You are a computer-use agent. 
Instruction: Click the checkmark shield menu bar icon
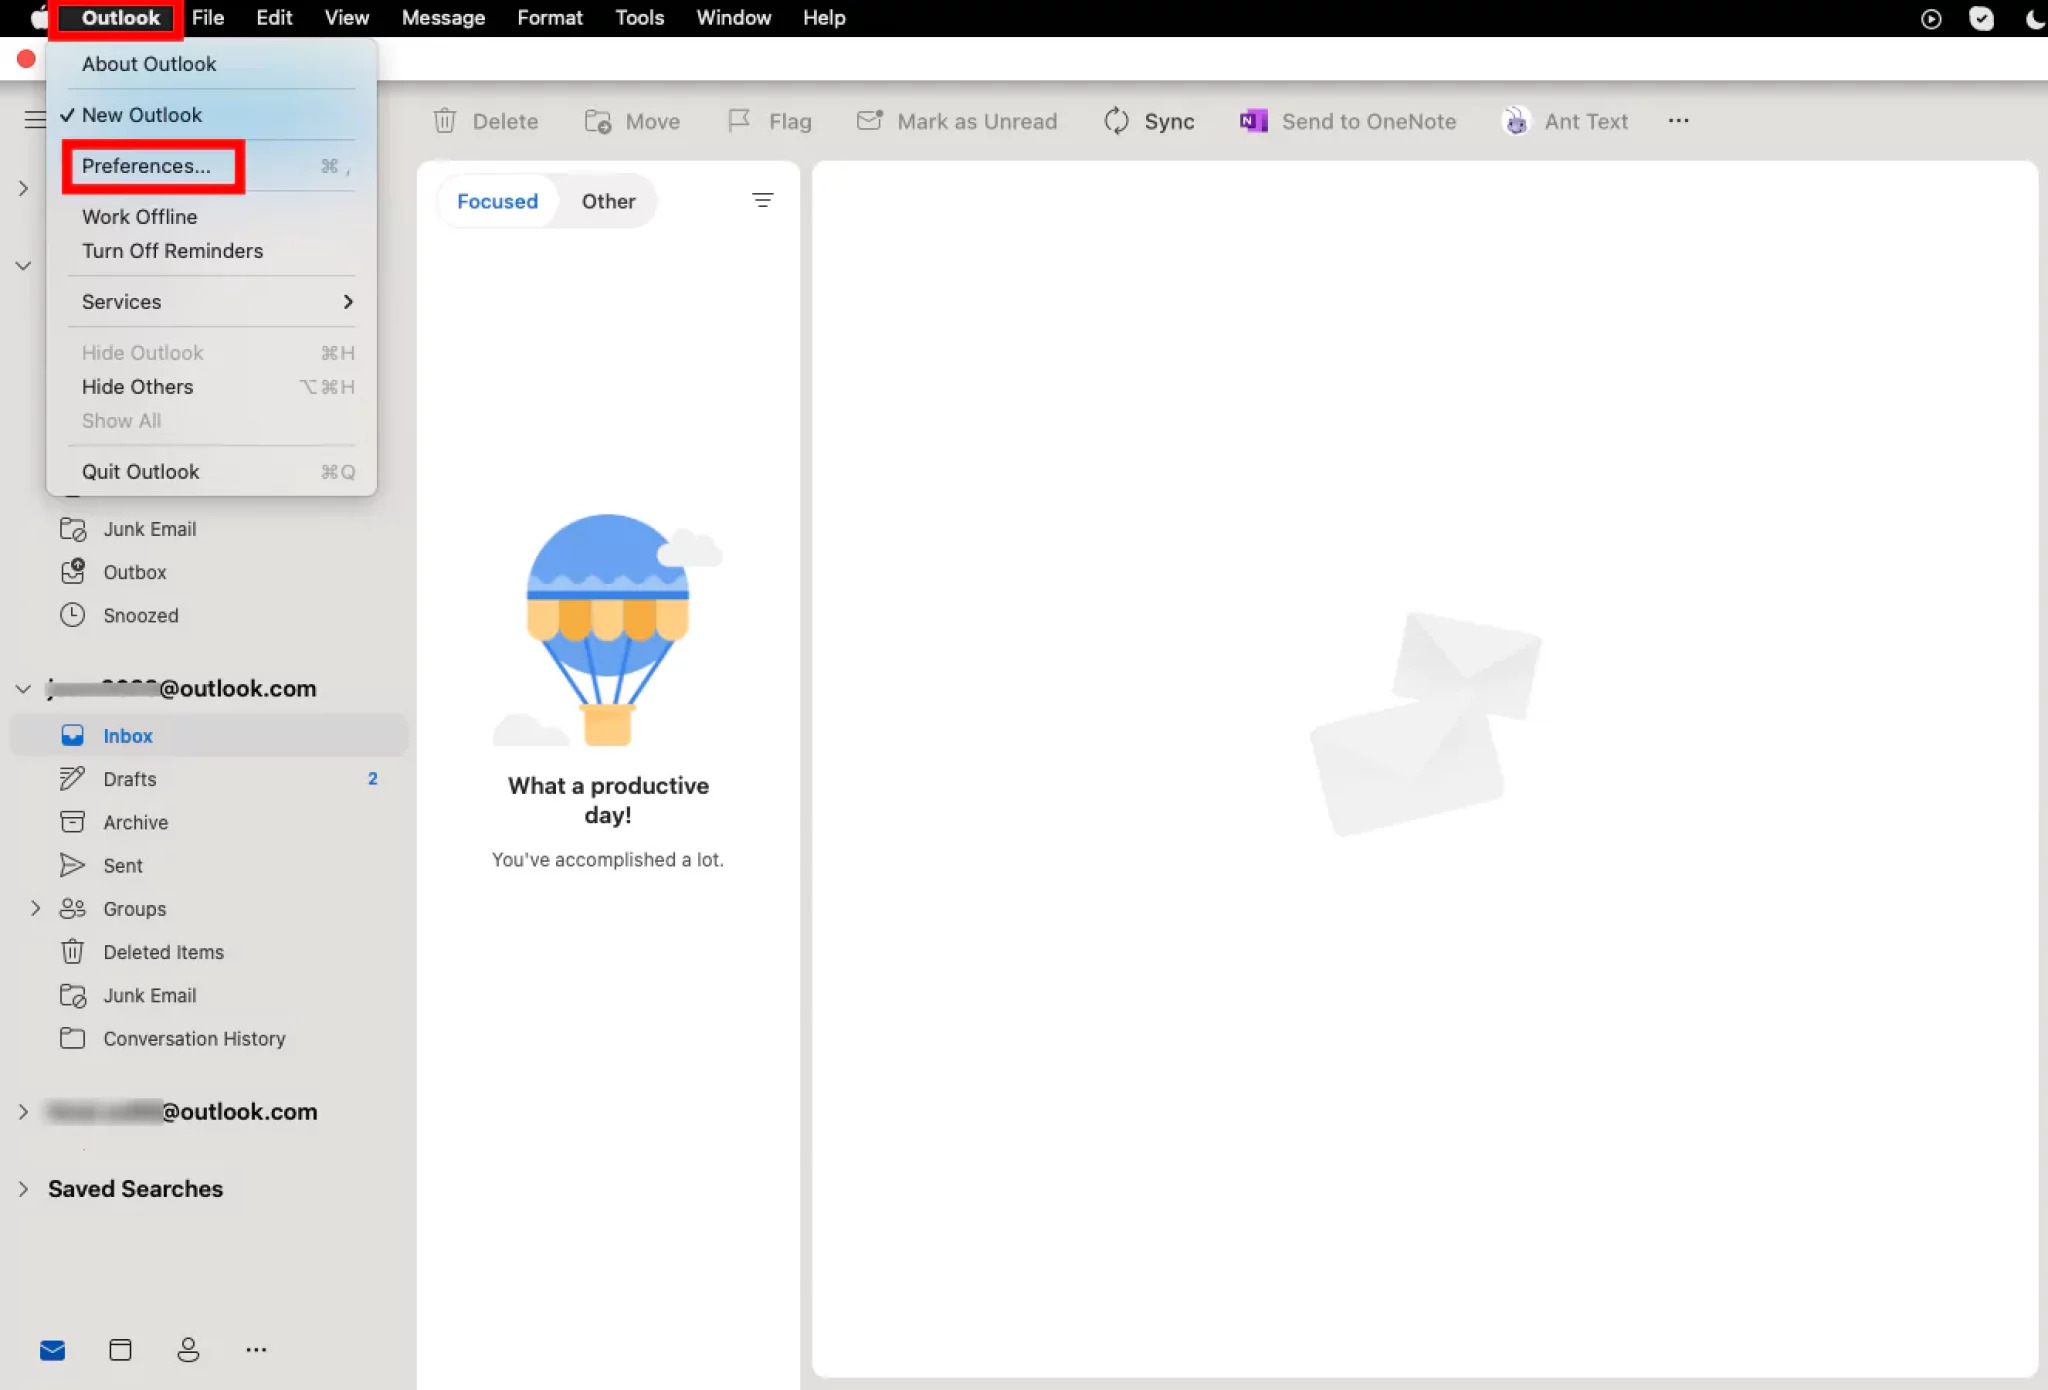tap(1981, 18)
